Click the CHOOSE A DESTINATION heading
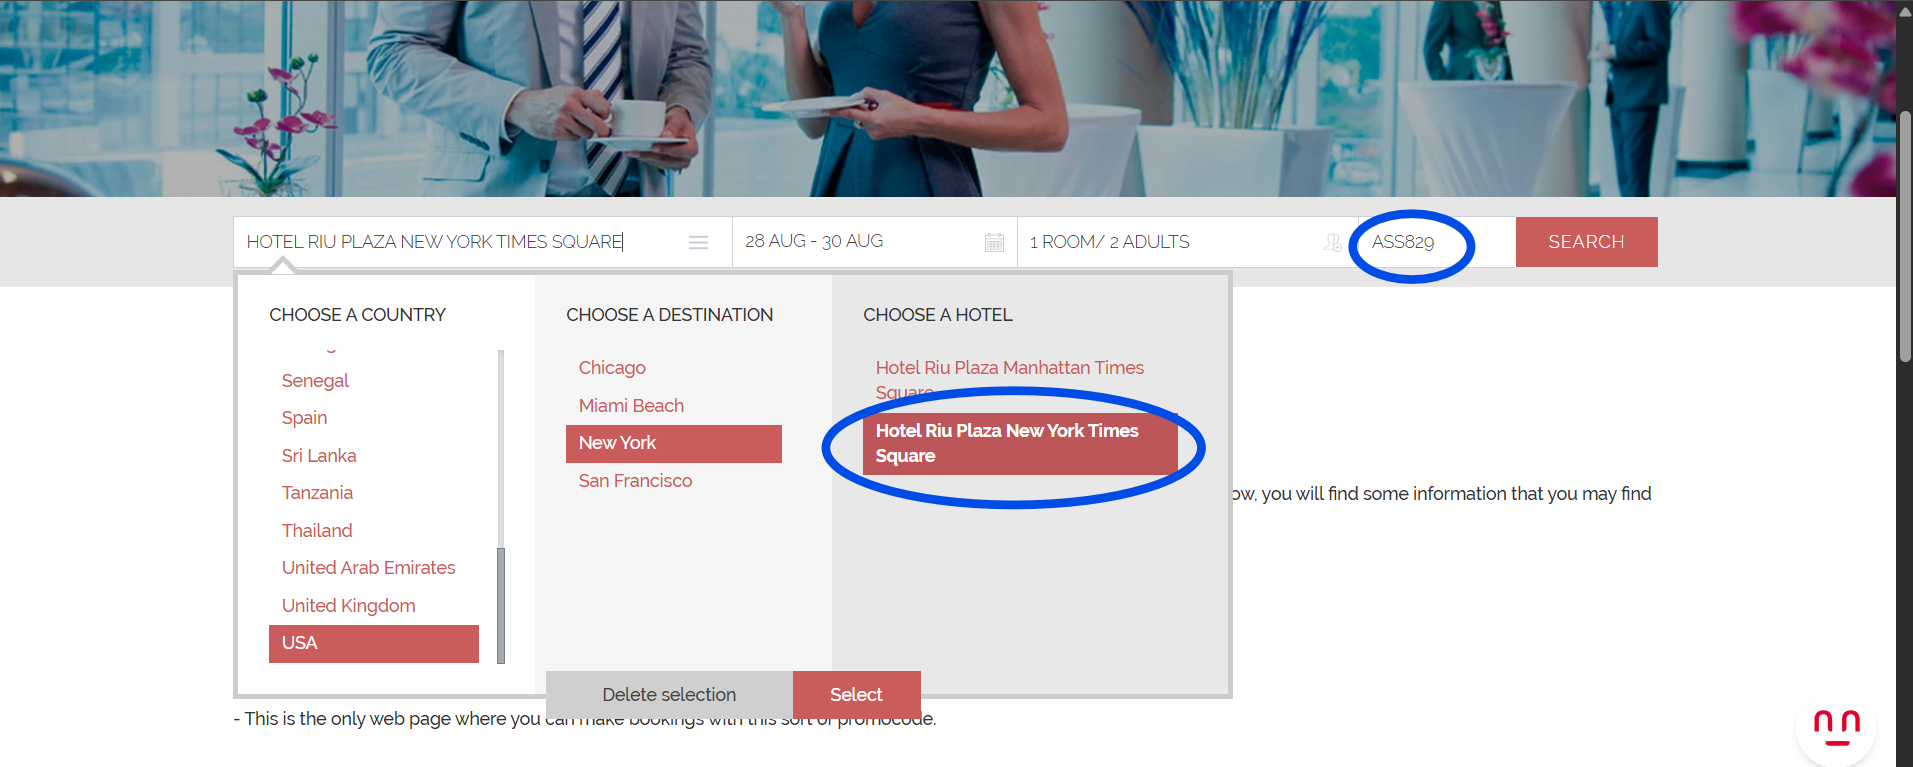1913x767 pixels. click(x=669, y=315)
